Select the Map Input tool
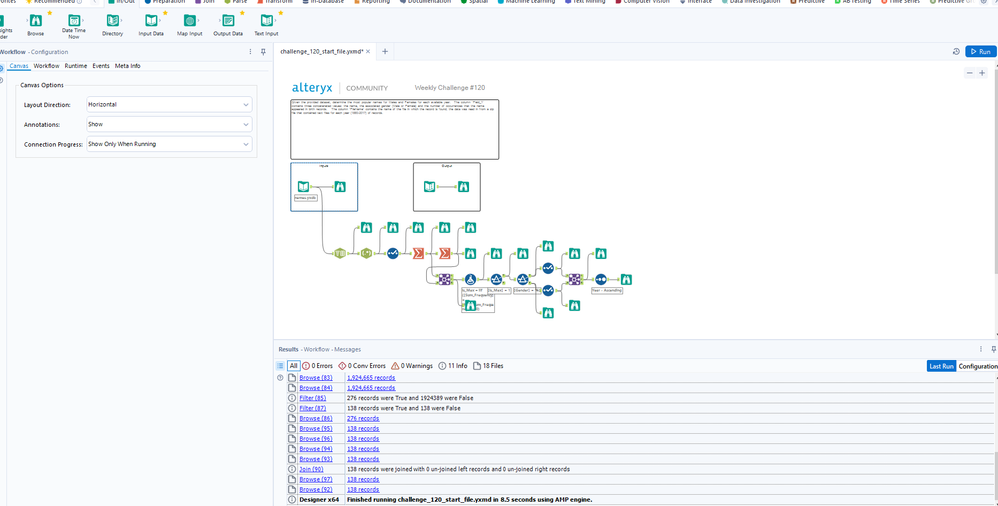 pos(190,24)
